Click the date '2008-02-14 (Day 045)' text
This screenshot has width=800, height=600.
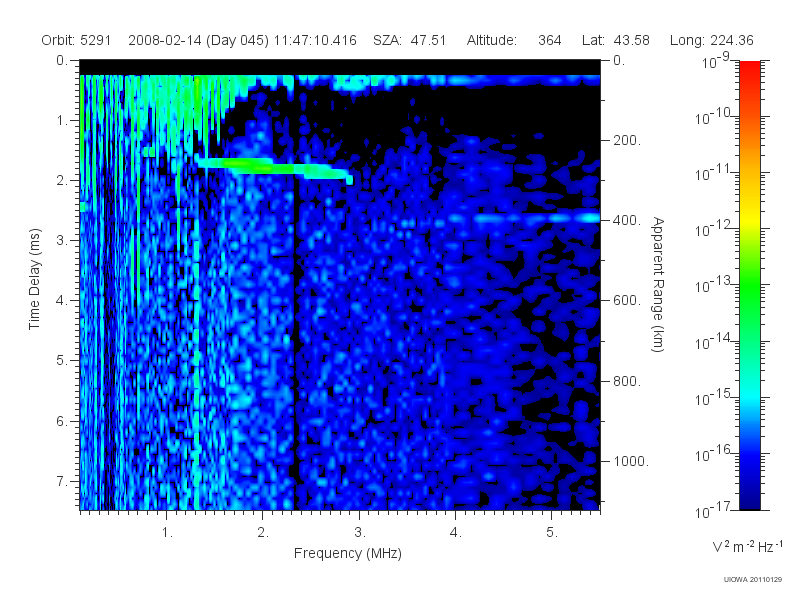(198, 40)
